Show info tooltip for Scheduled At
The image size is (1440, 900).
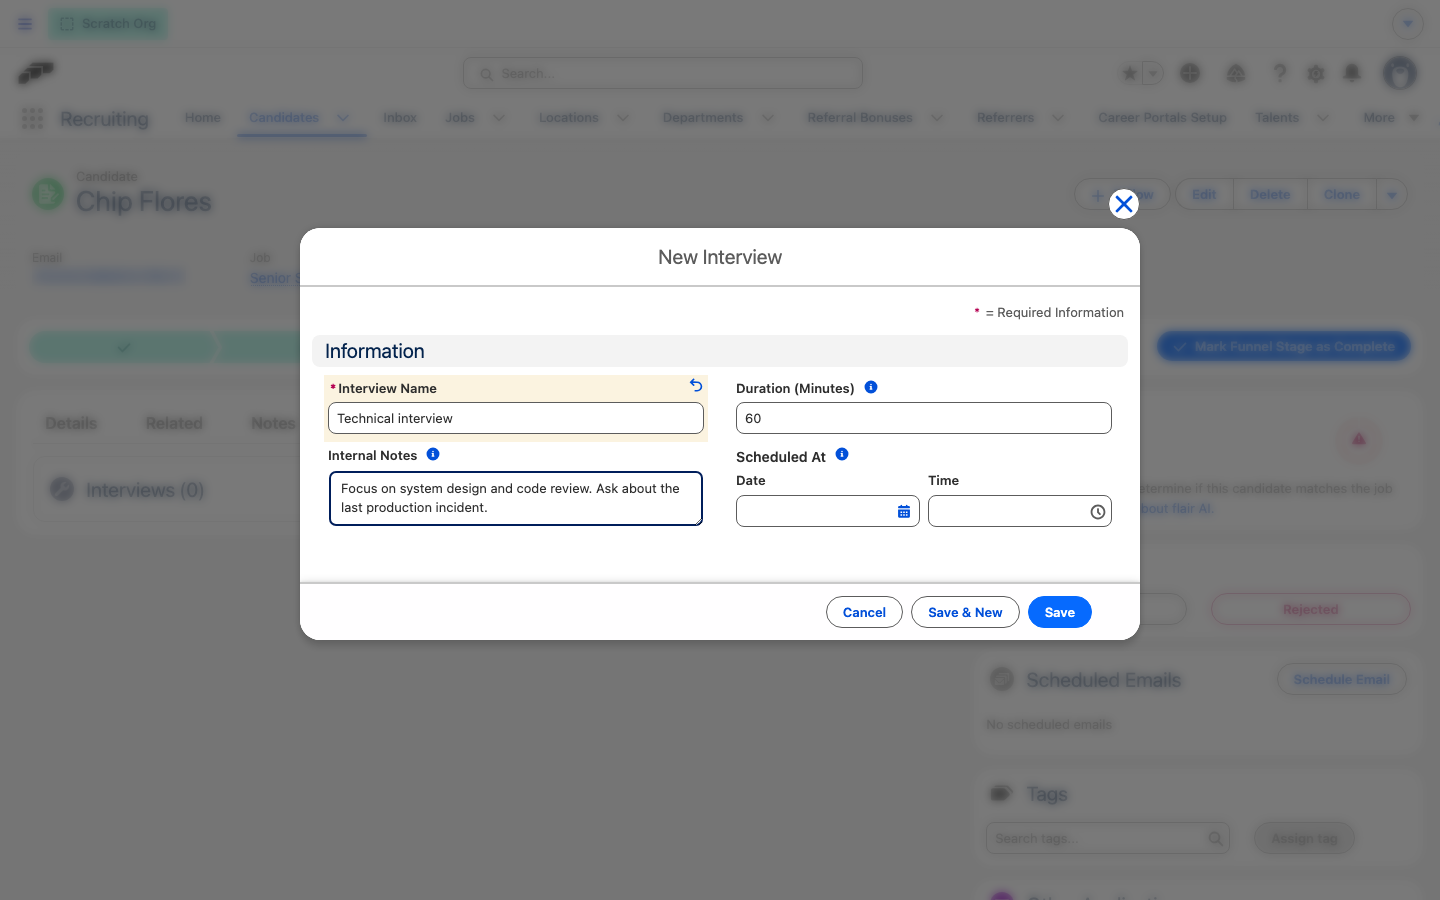click(842, 454)
